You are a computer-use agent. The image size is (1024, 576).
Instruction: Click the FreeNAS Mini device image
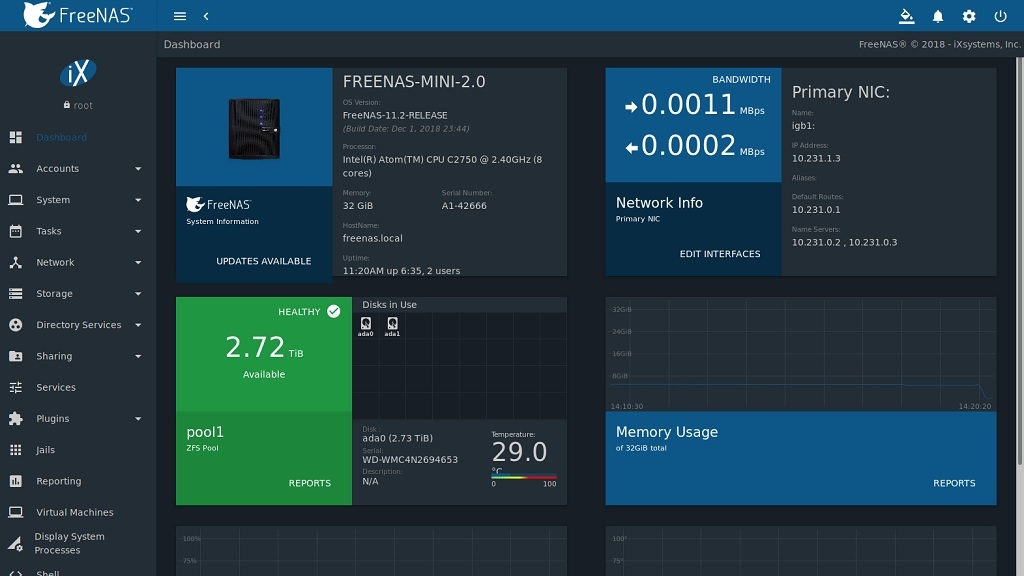pyautogui.click(x=254, y=128)
